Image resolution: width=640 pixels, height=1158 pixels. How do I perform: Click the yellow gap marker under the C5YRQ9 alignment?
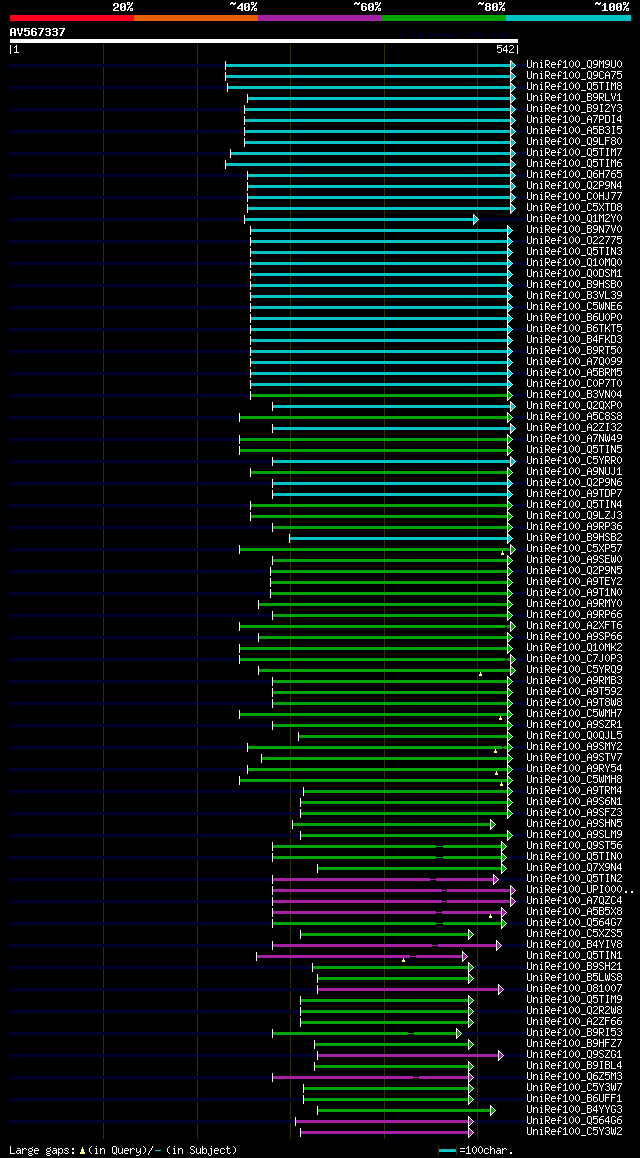(481, 674)
